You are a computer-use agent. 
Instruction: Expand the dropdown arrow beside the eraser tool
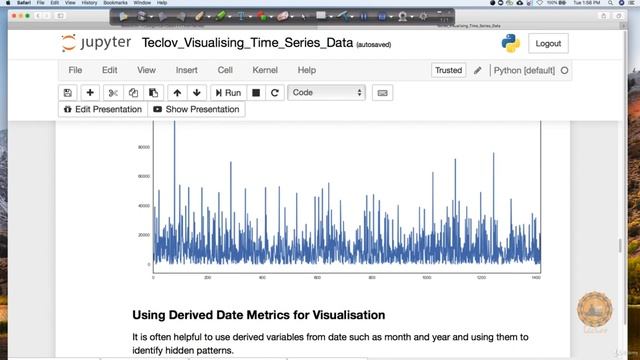tap(292, 17)
